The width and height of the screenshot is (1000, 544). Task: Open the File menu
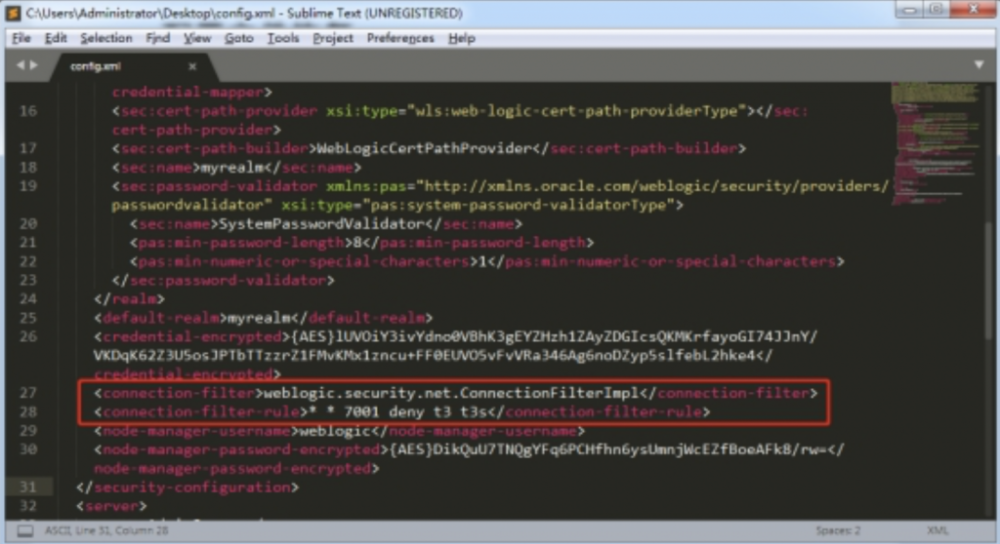[x=21, y=38]
